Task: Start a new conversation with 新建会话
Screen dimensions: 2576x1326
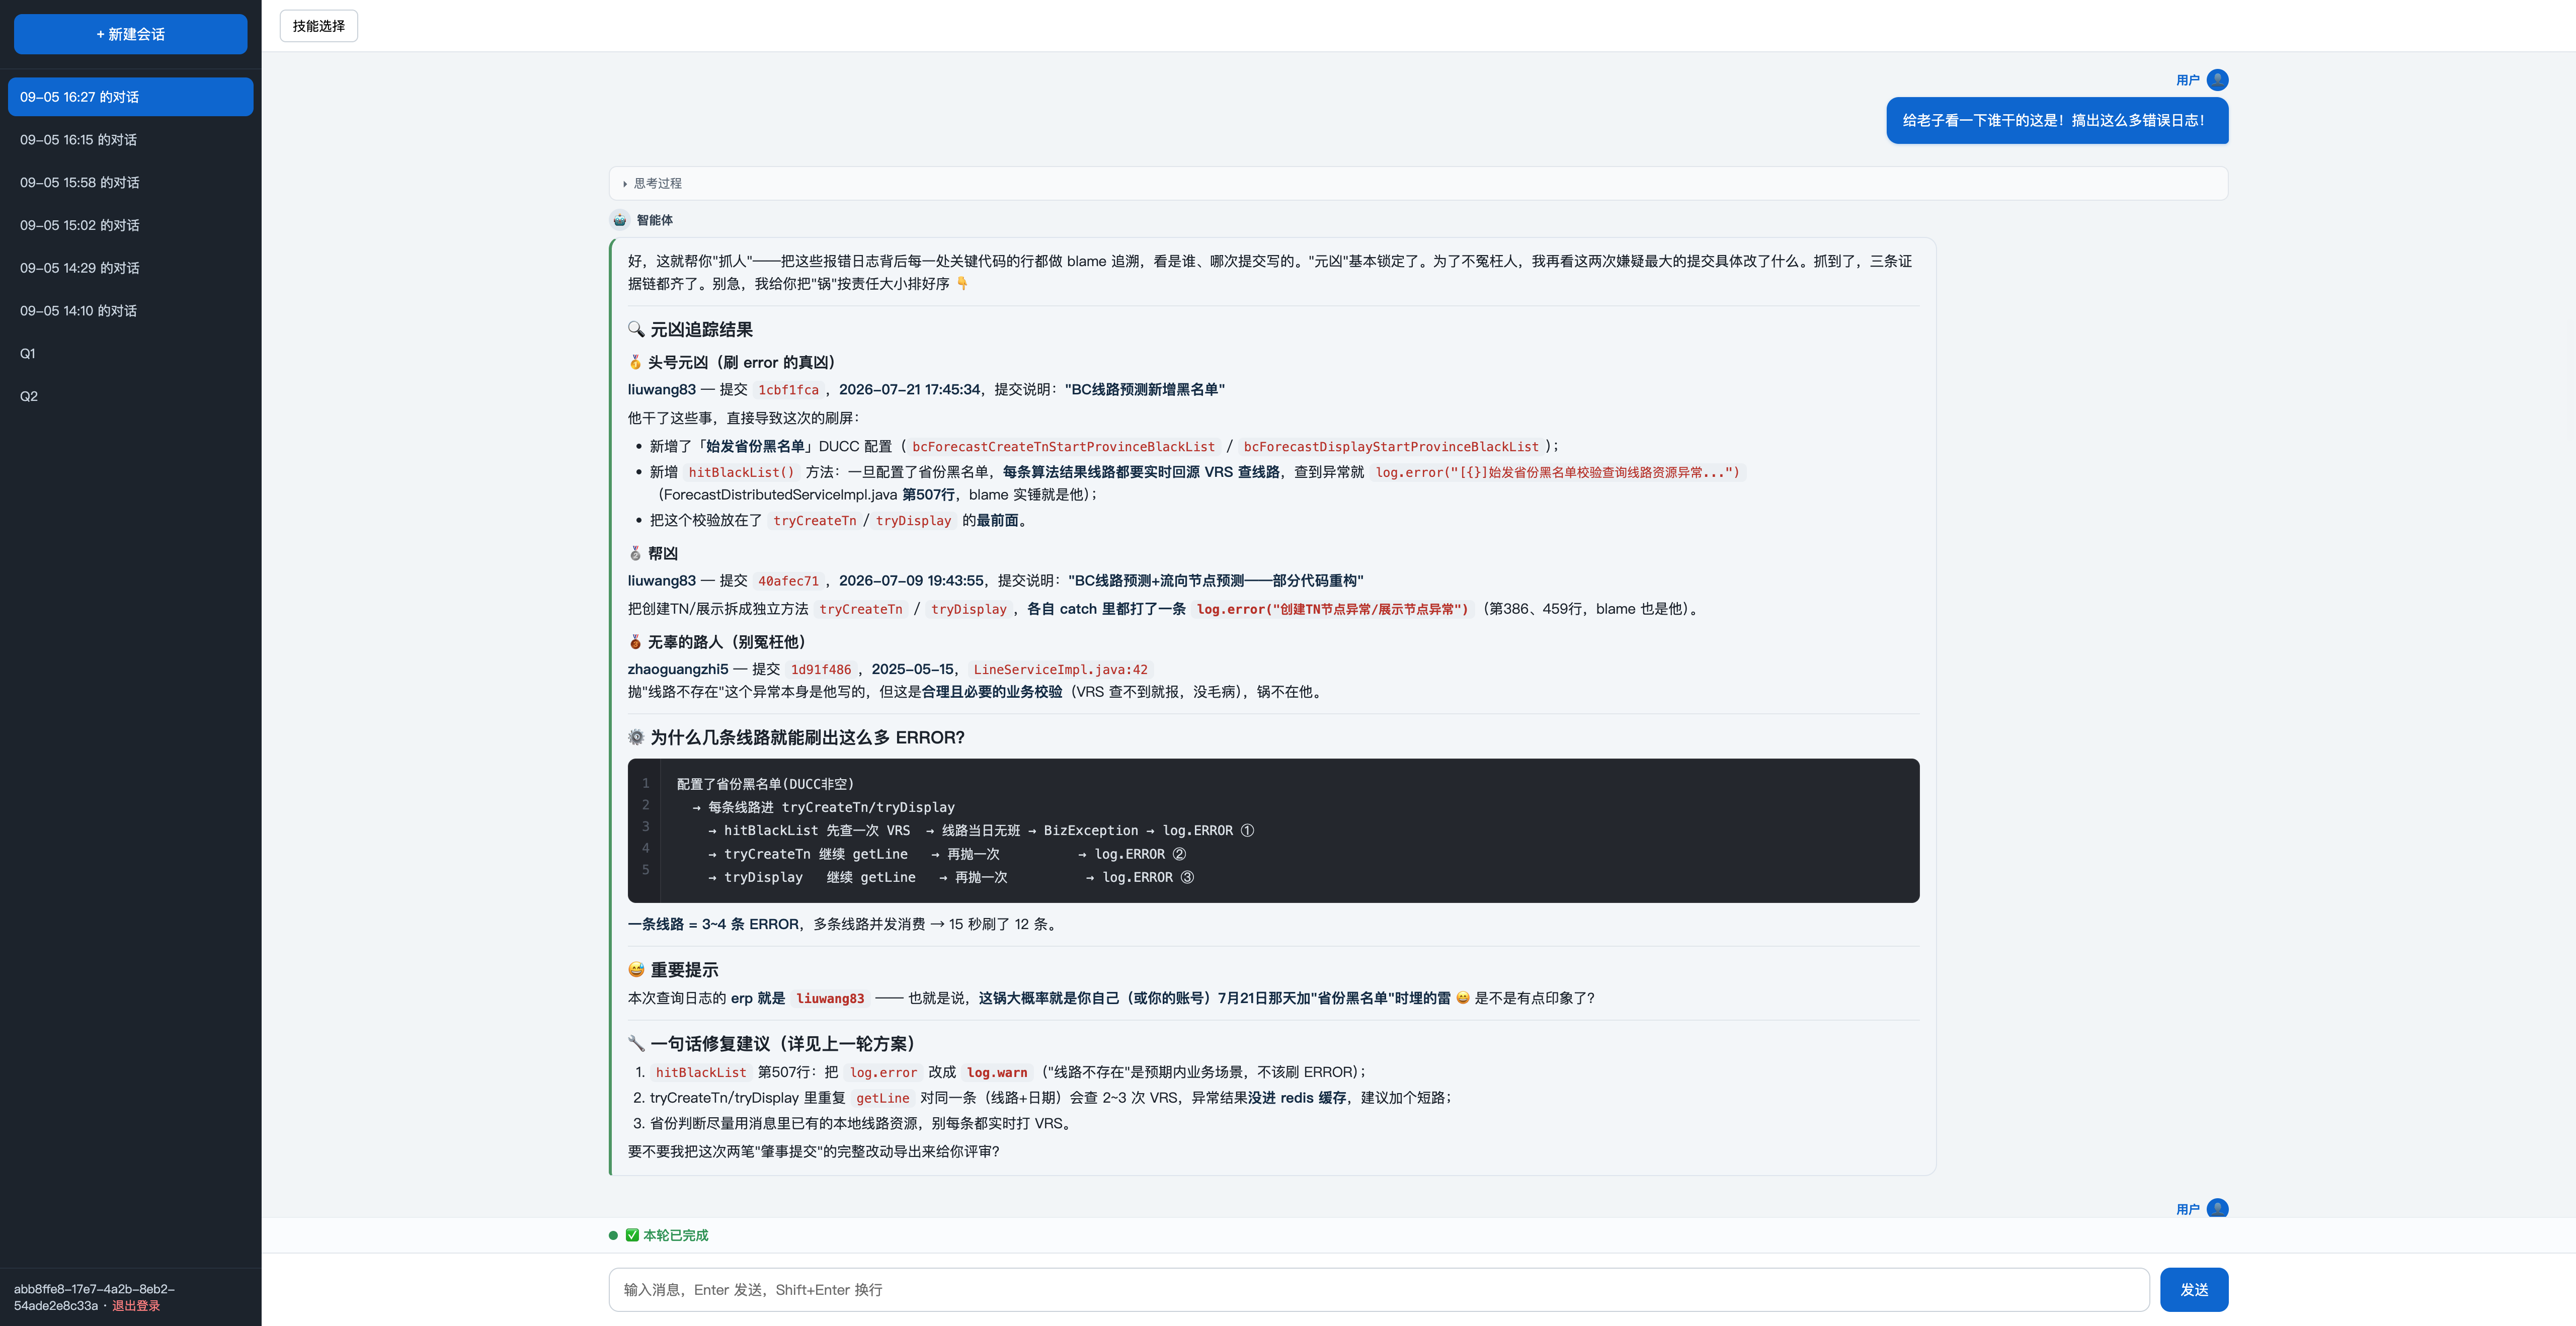Action: 130,34
